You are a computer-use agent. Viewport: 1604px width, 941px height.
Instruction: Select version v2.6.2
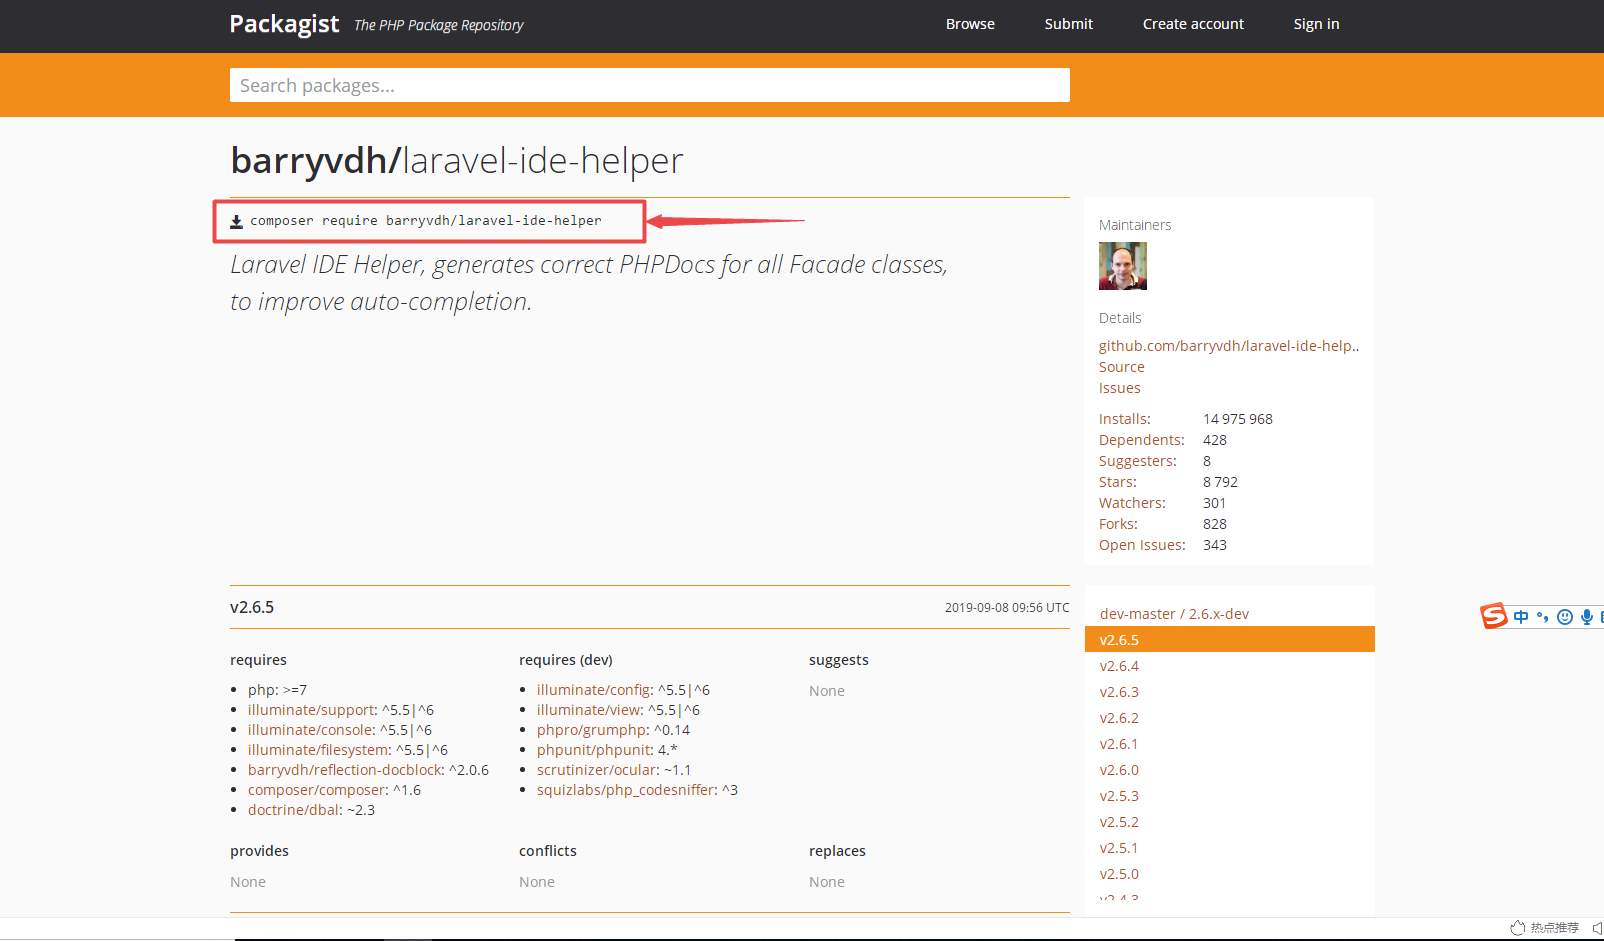1119,718
